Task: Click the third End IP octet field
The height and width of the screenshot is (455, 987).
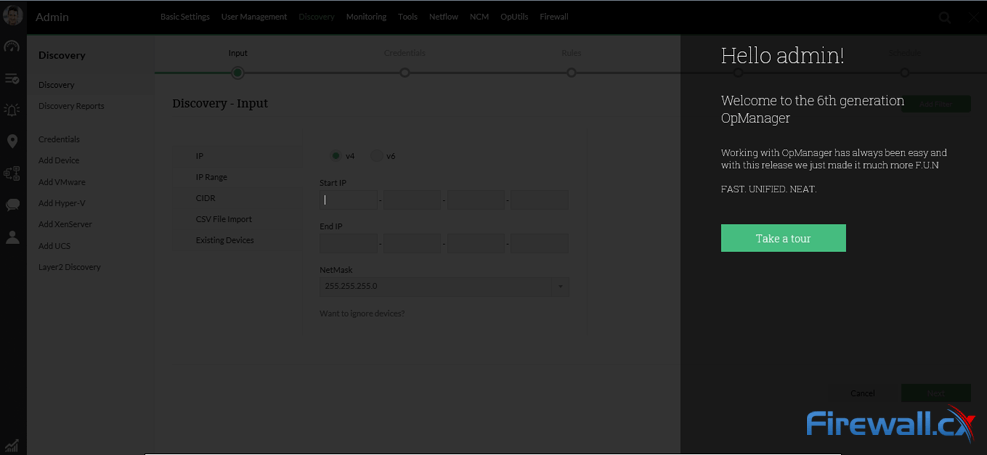Action: click(476, 244)
